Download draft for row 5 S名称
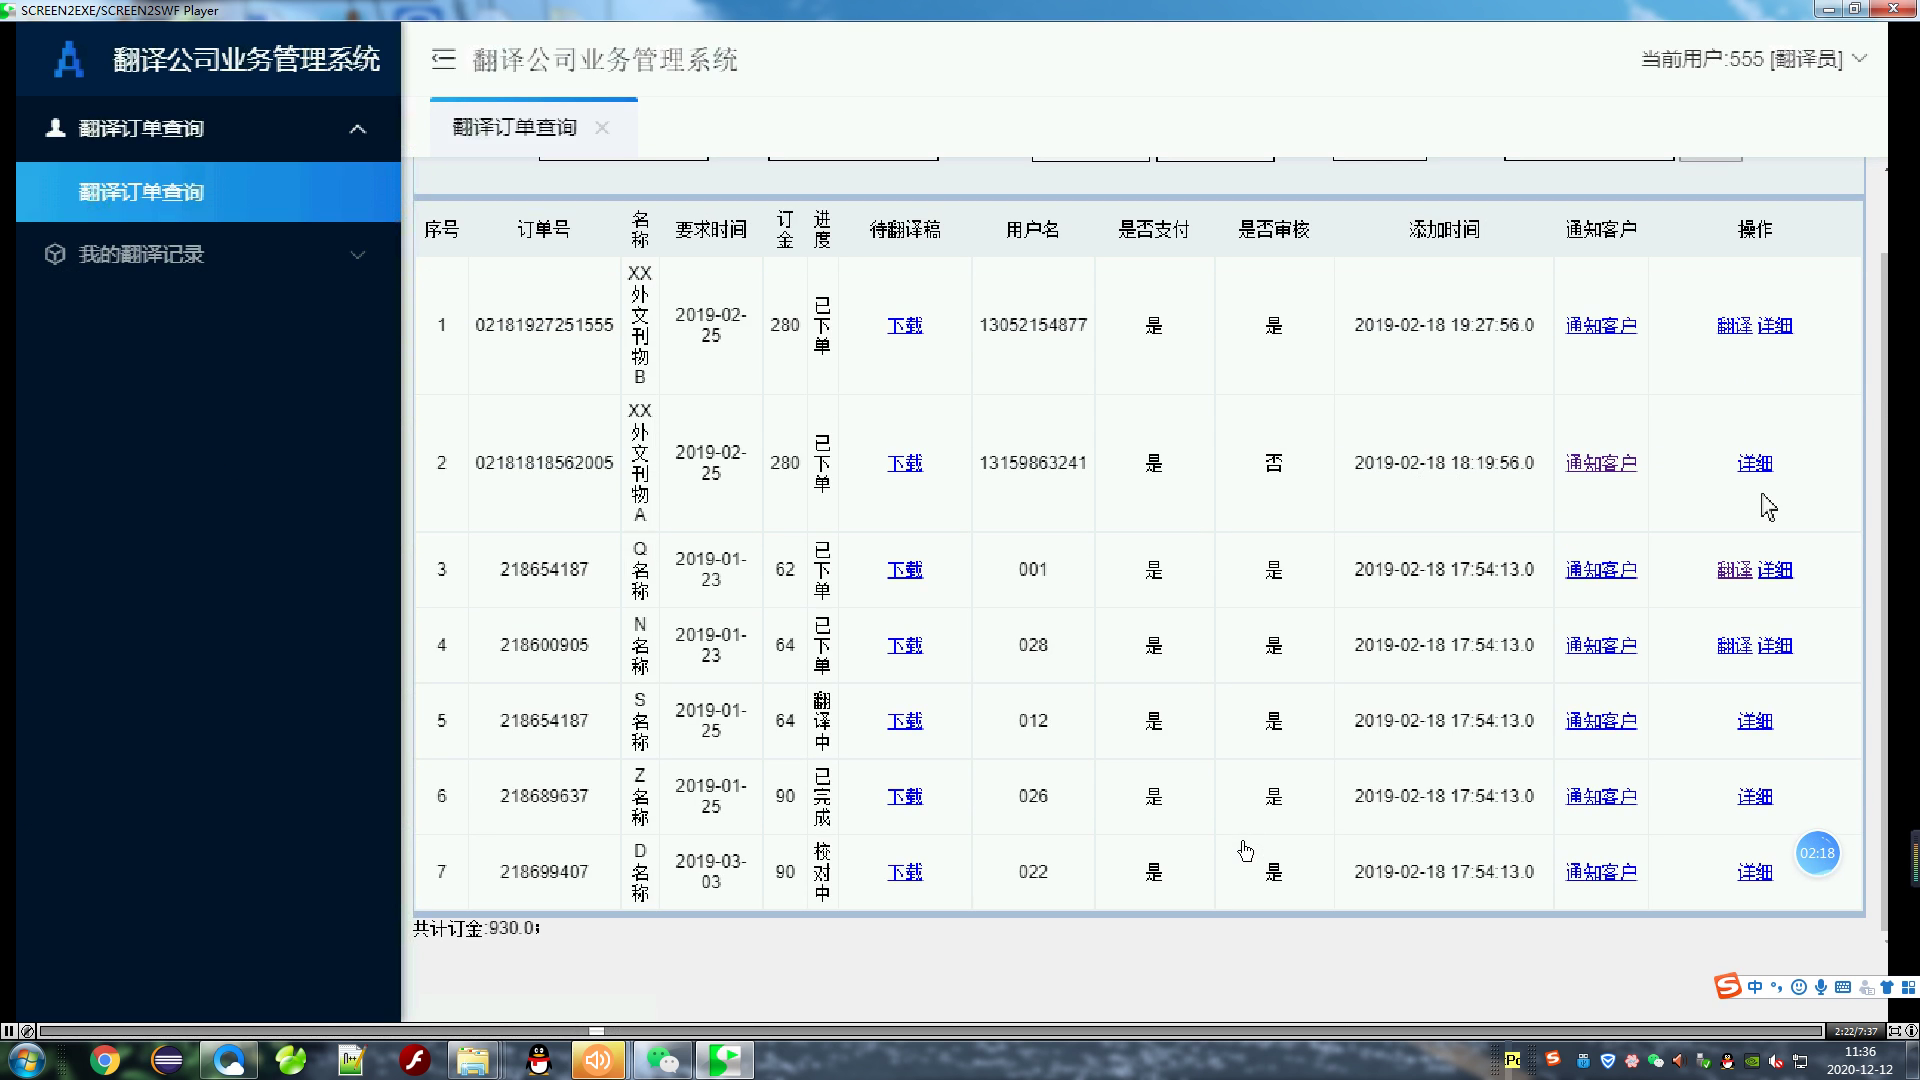Screen dimensions: 1920x1080 (x=905, y=721)
